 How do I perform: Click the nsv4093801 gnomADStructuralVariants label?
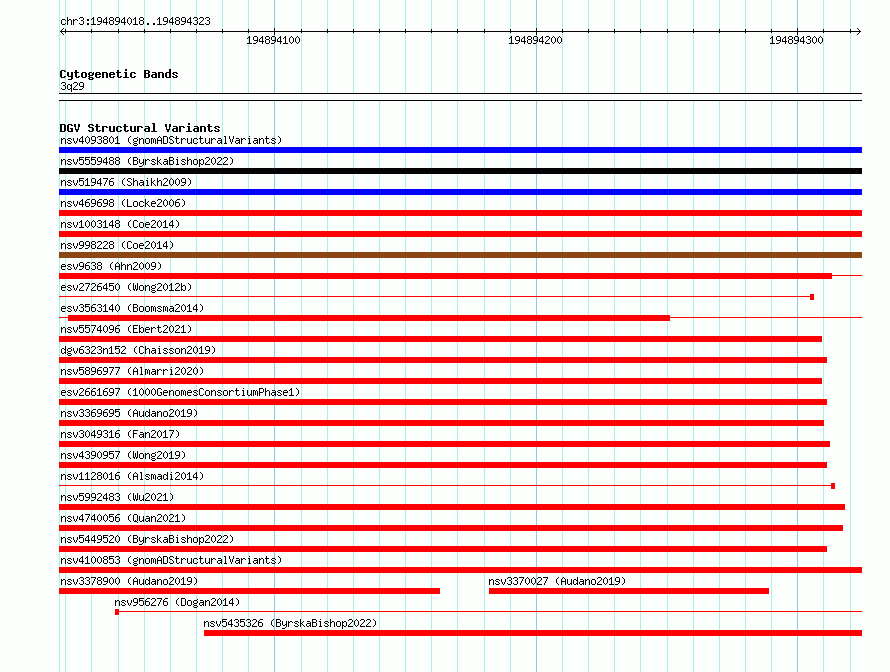click(x=171, y=140)
